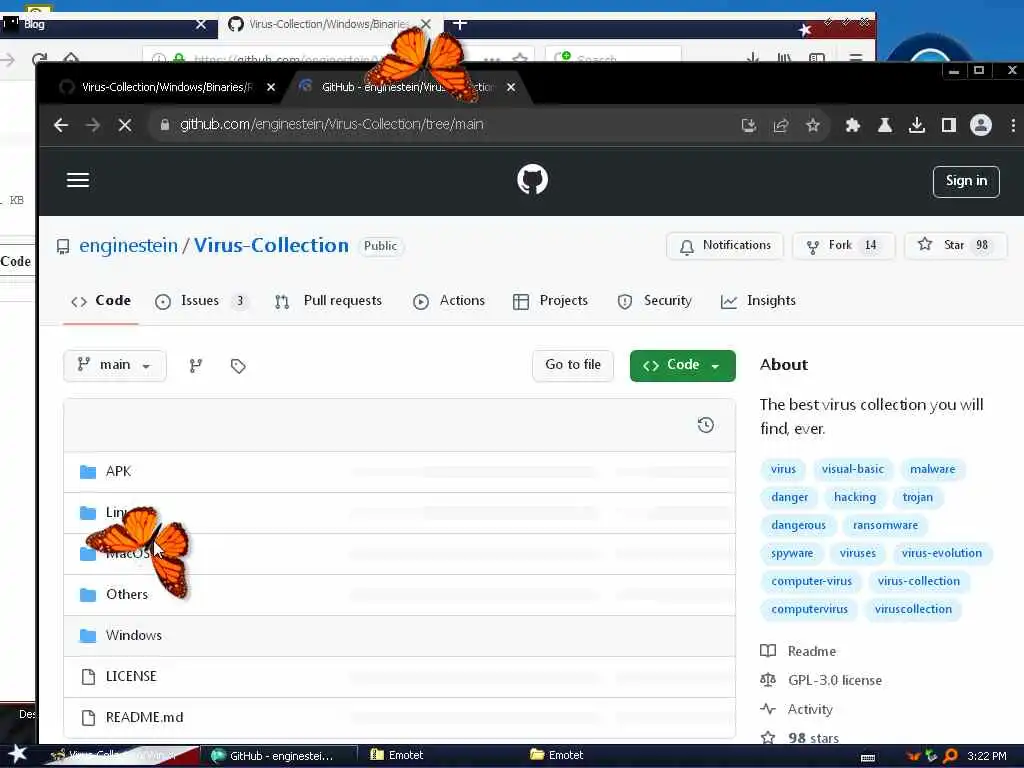This screenshot has width=1024, height=768.
Task: Click the 3:22 PM taskbar clock
Action: (986, 756)
